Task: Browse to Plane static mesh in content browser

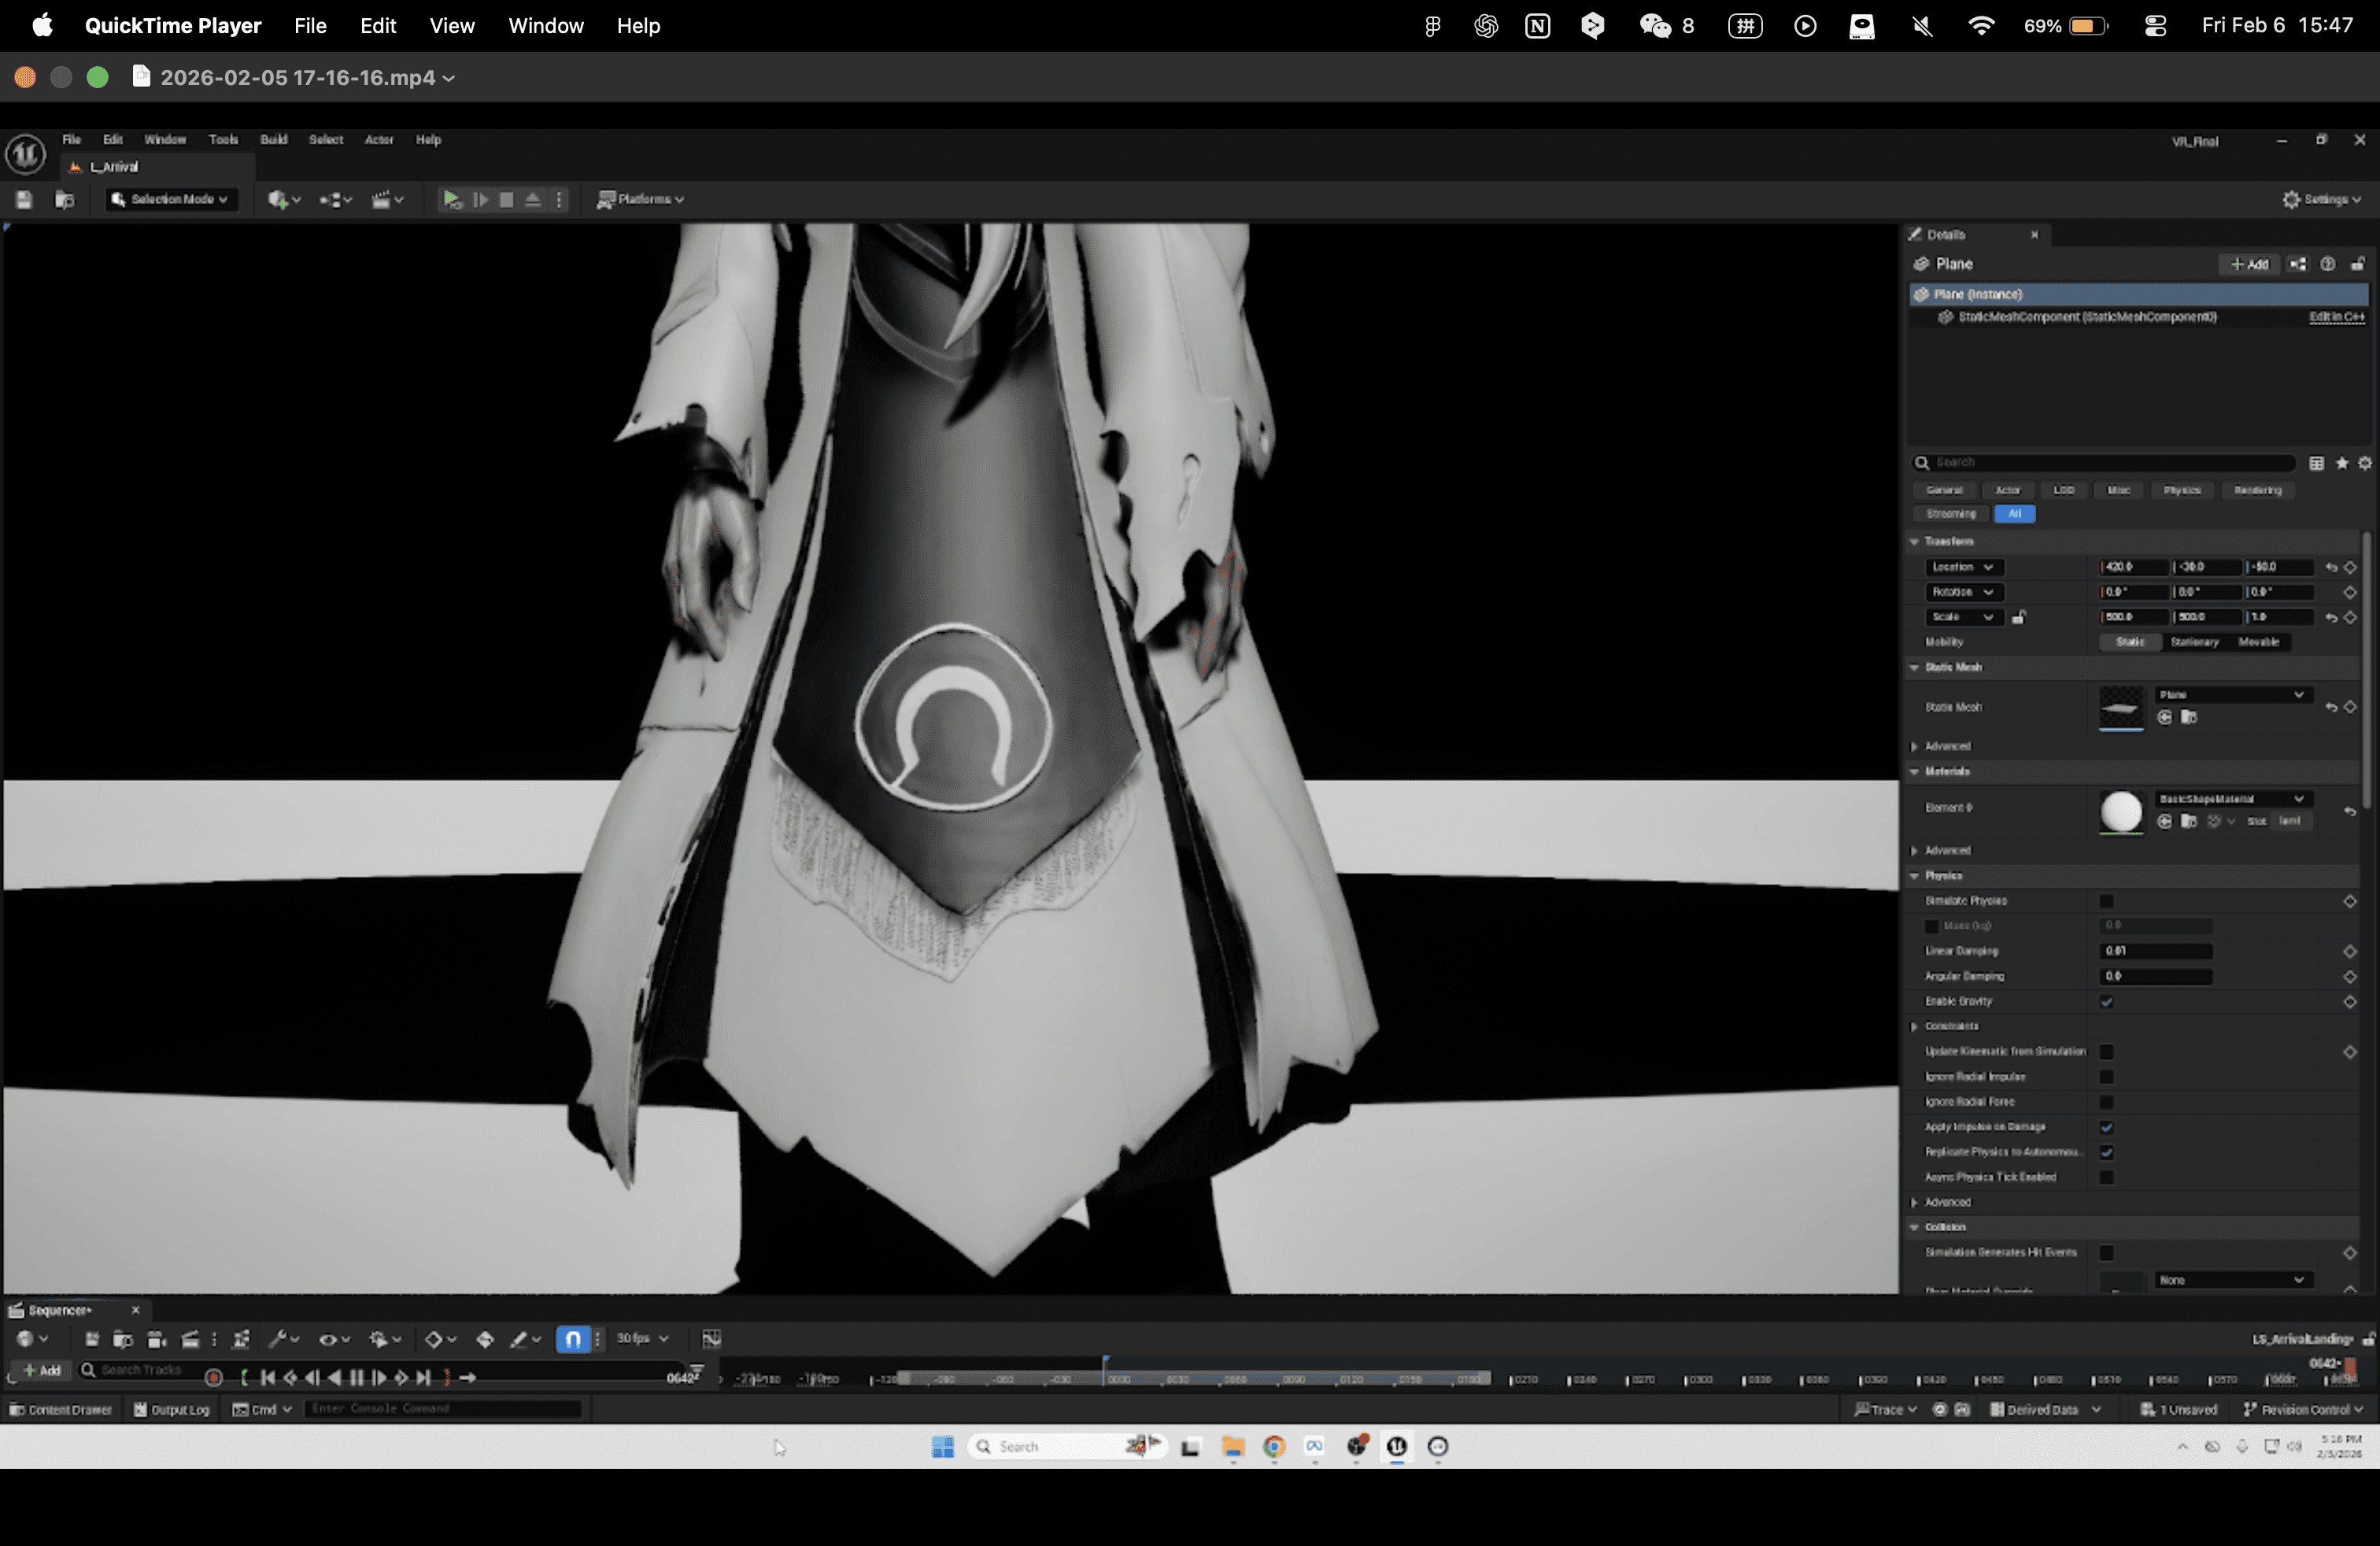Action: click(x=2188, y=717)
